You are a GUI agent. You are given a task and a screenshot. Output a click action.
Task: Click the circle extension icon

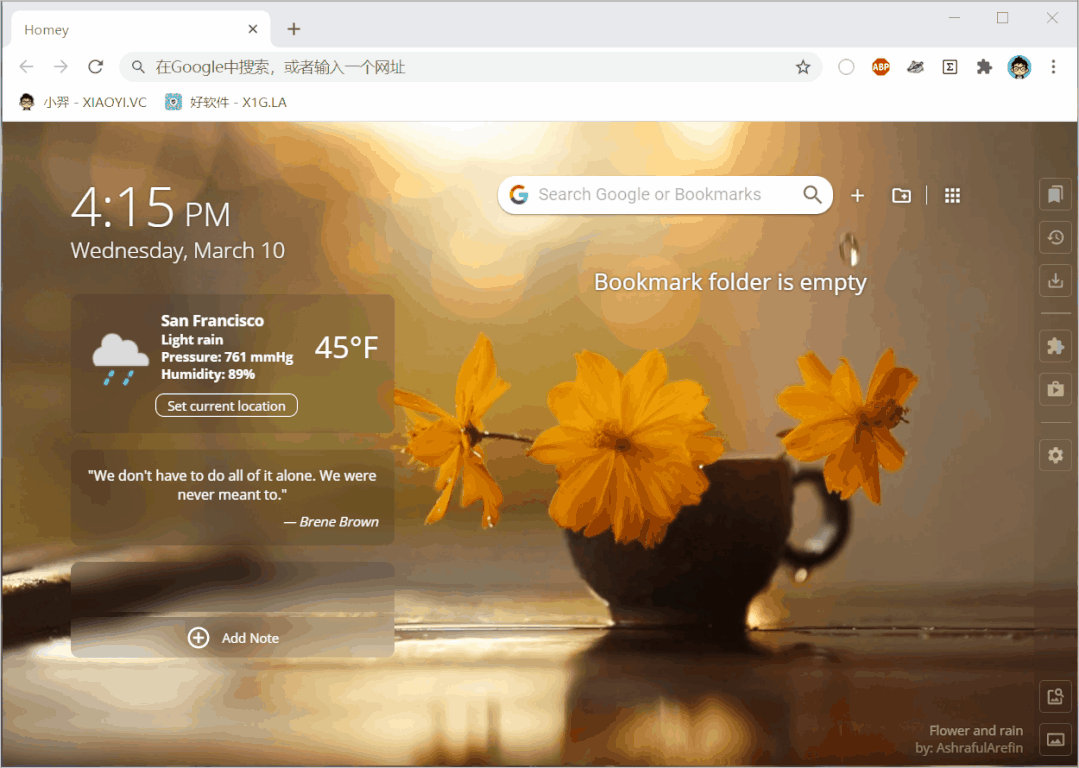[846, 67]
